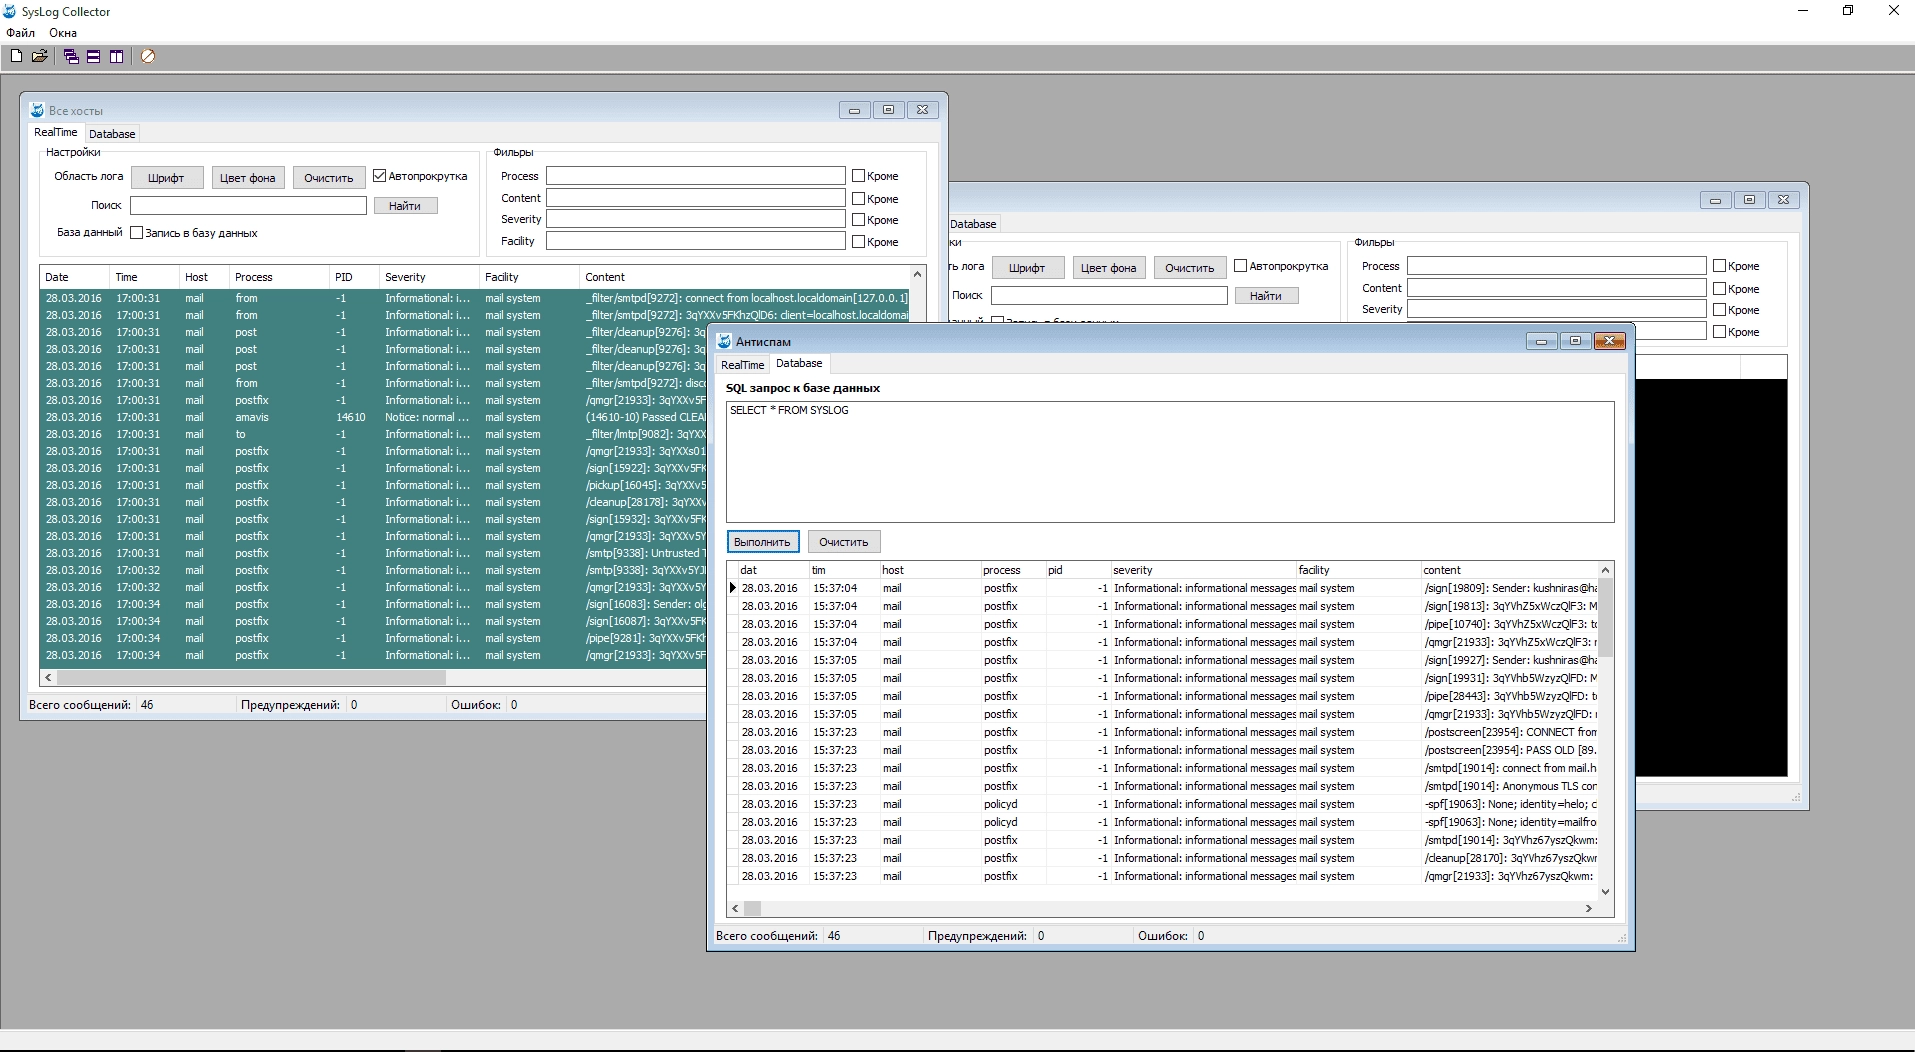Check Кроме for Content filter in Все хосты
The image size is (1915, 1052).
click(858, 198)
